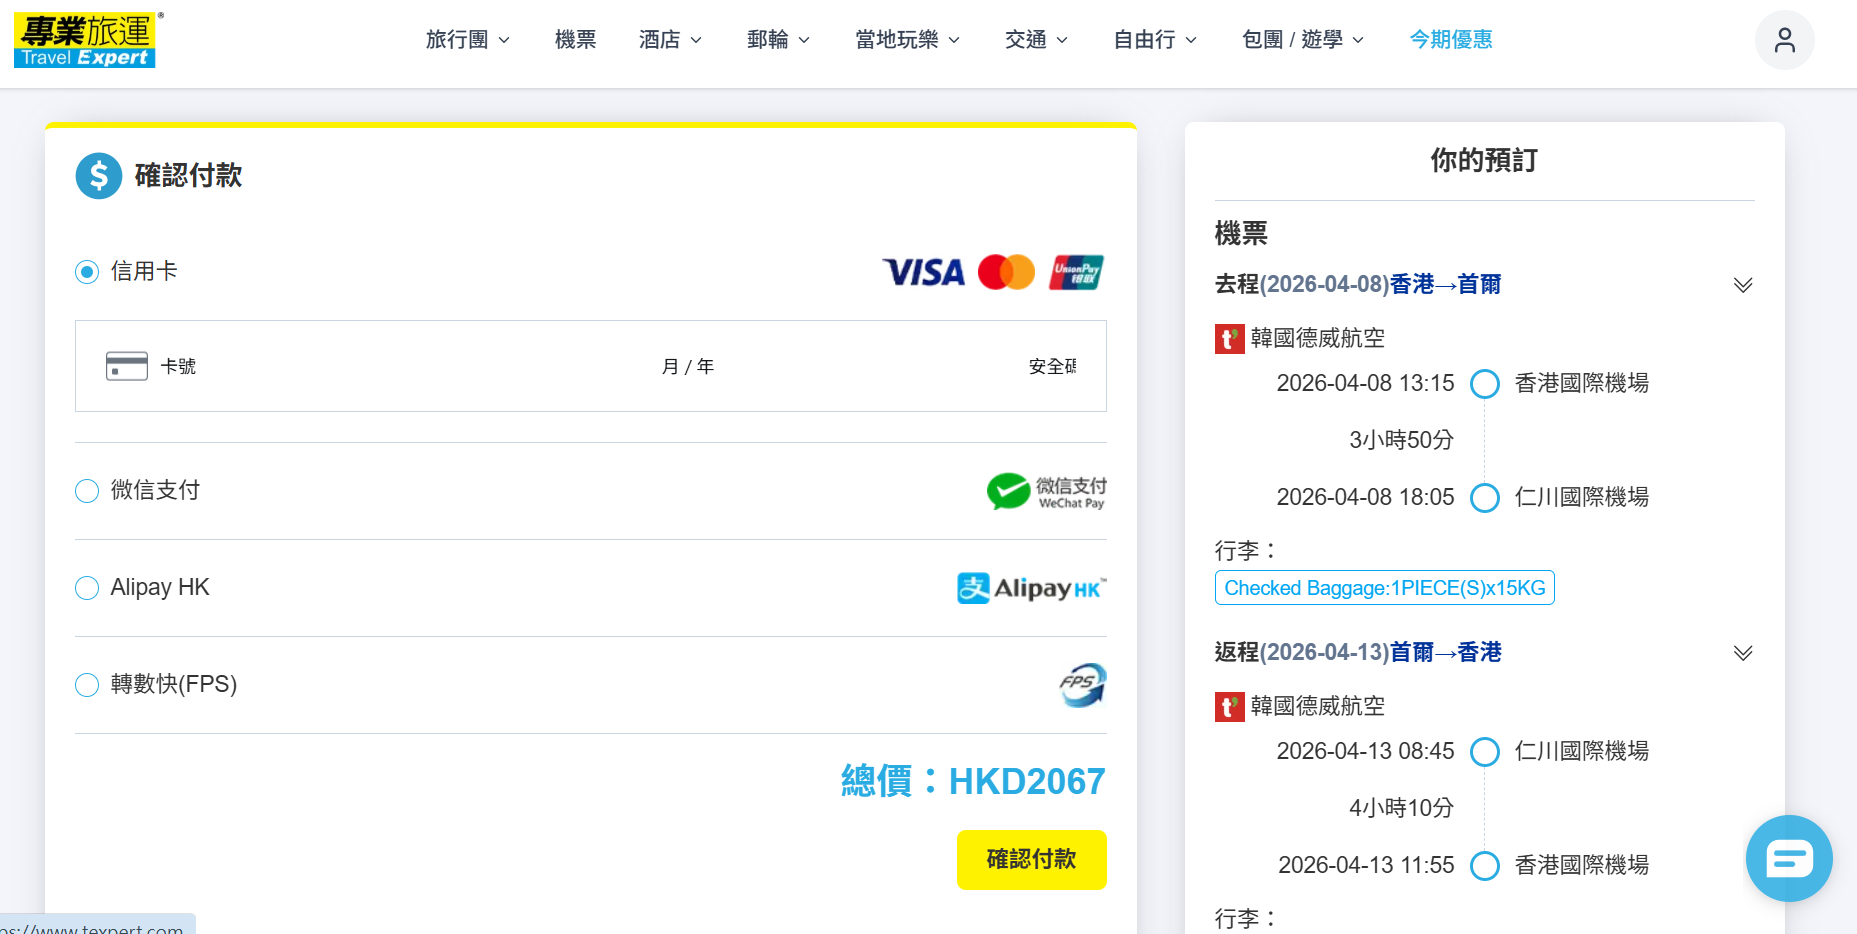Screen dimensions: 1857x934
Task: Click the Checked Baggage 15KG tag
Action: click(x=1384, y=588)
